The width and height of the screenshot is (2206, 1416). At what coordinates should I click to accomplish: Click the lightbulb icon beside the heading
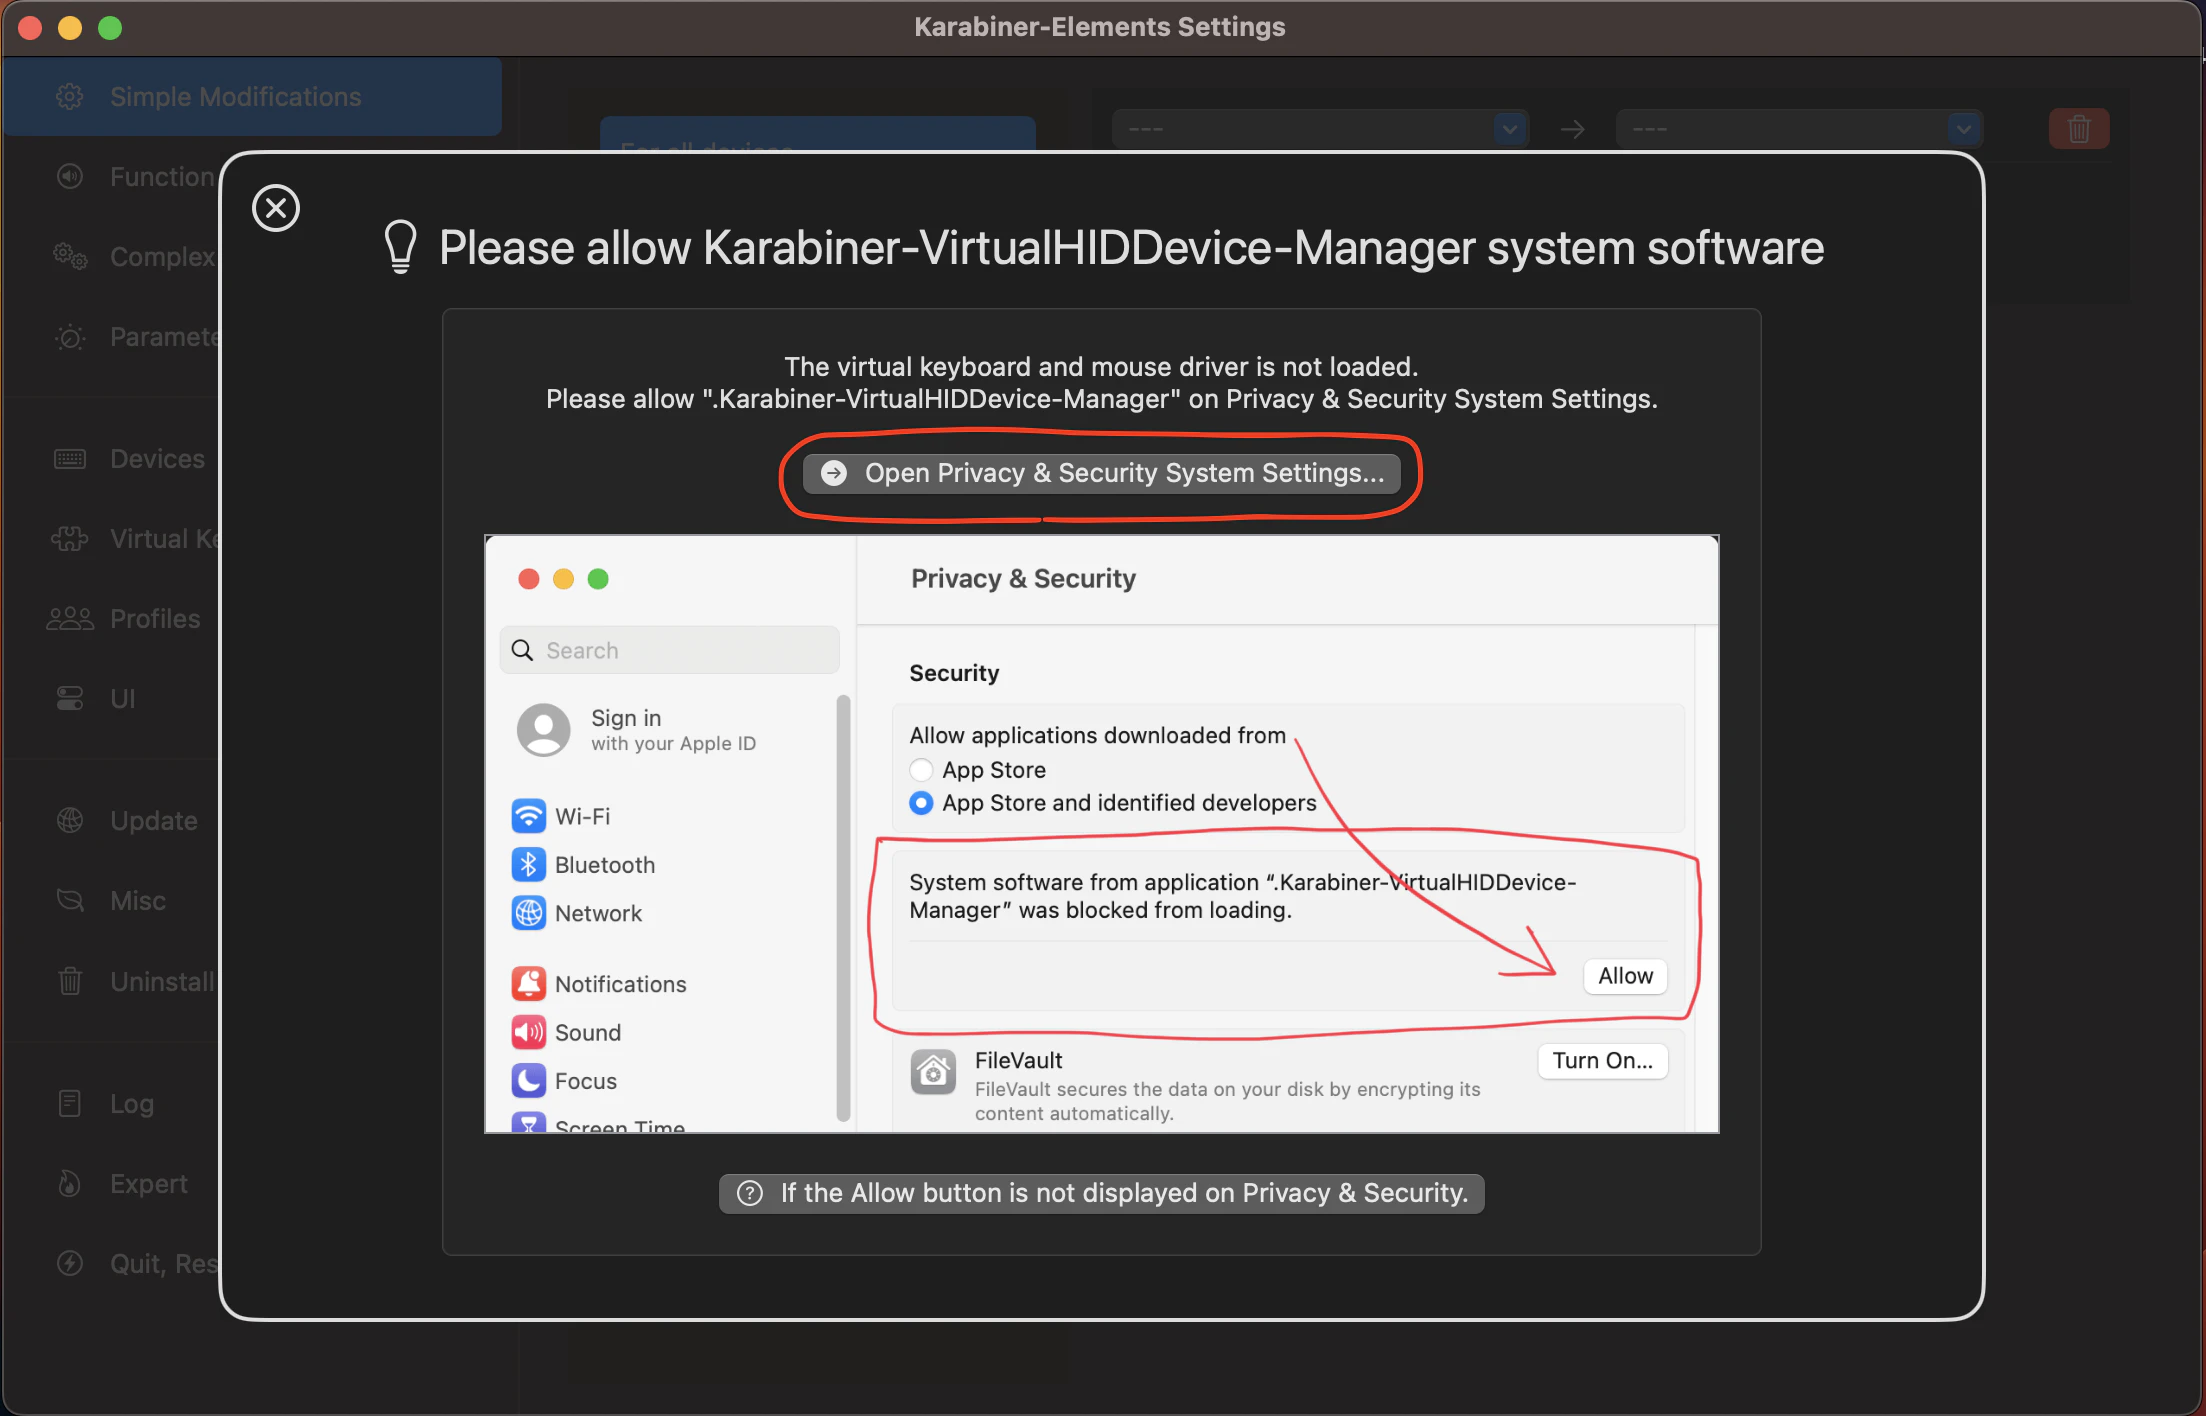[x=401, y=247]
